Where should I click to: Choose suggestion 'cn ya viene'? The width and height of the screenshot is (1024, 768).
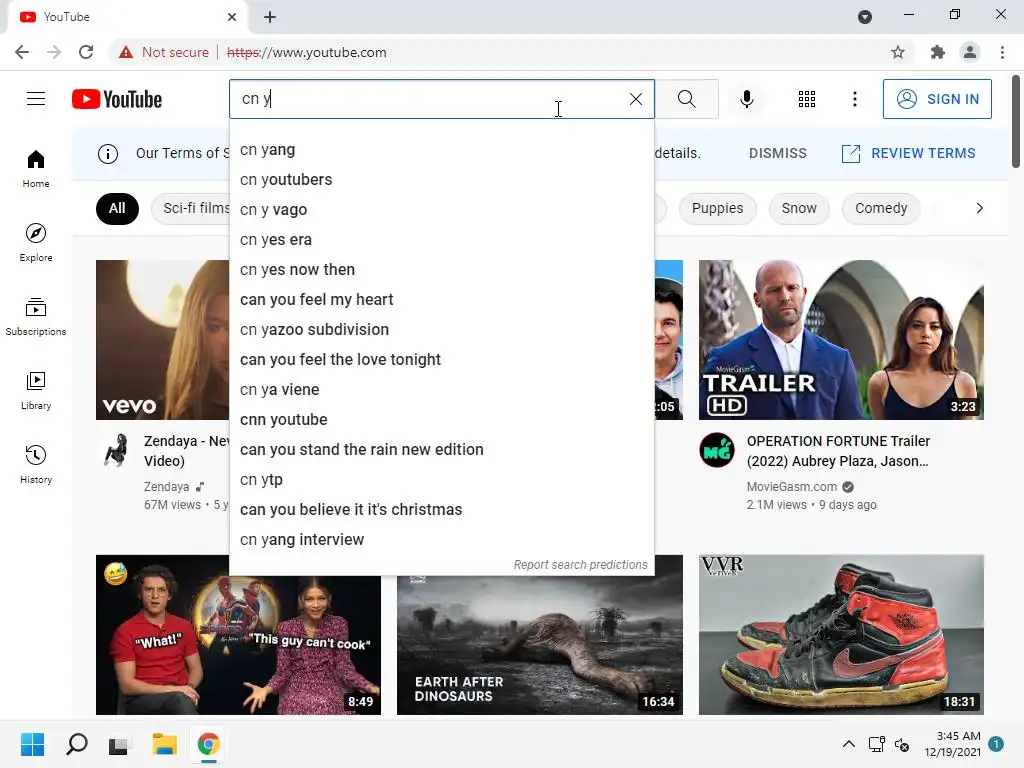pos(441,391)
